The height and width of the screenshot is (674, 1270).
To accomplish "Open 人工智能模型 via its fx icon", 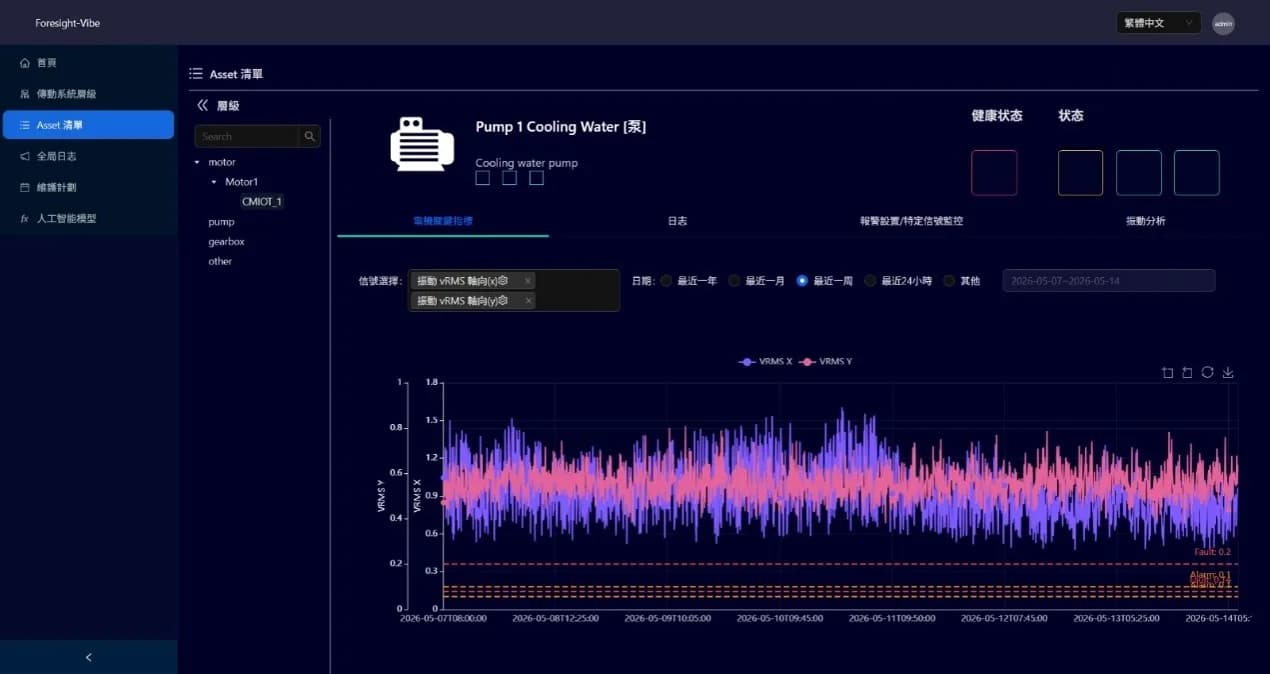I will coord(24,218).
